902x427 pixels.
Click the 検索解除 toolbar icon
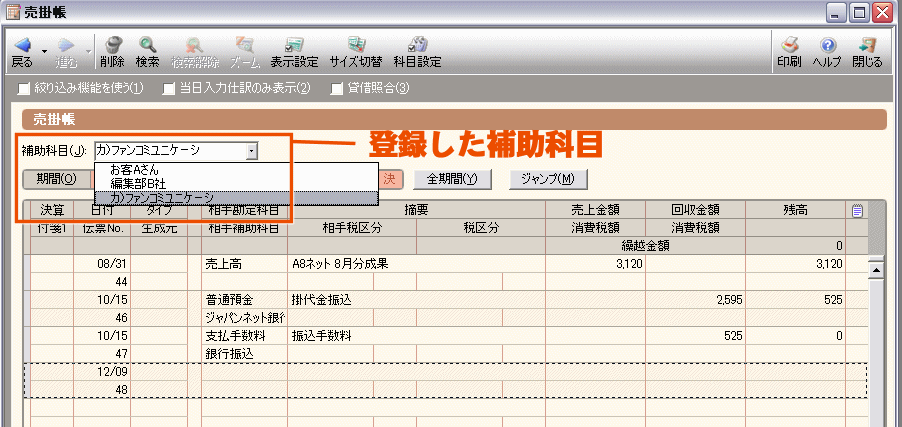click(195, 45)
